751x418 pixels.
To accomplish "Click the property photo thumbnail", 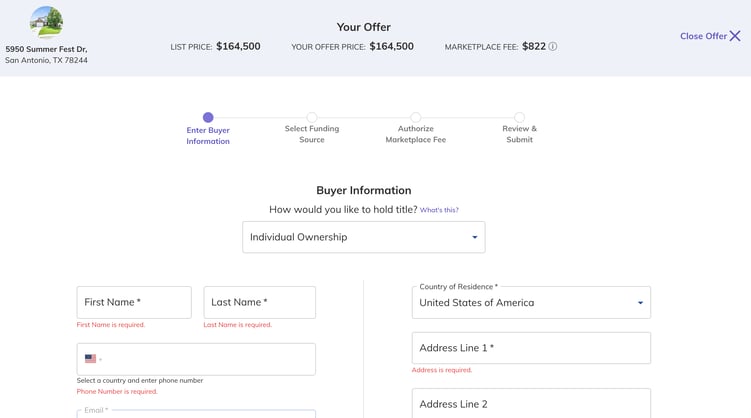I will pos(46,22).
